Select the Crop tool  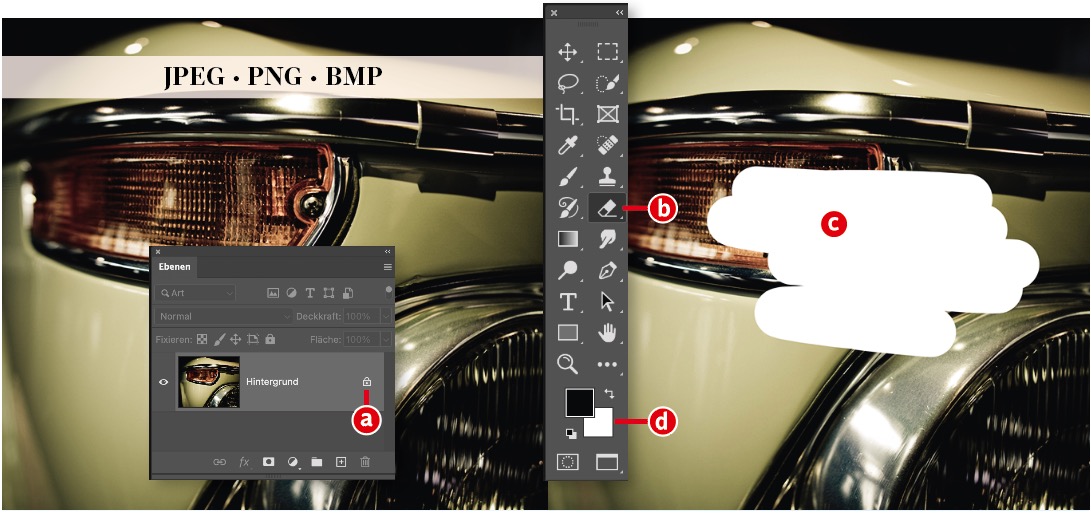tap(568, 114)
